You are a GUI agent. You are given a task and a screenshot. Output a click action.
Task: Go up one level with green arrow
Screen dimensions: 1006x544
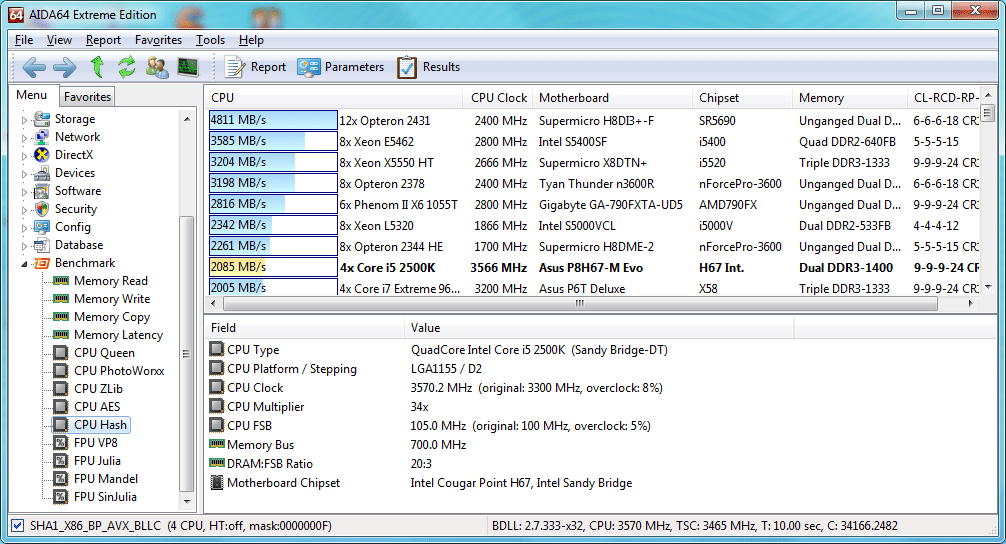point(98,67)
